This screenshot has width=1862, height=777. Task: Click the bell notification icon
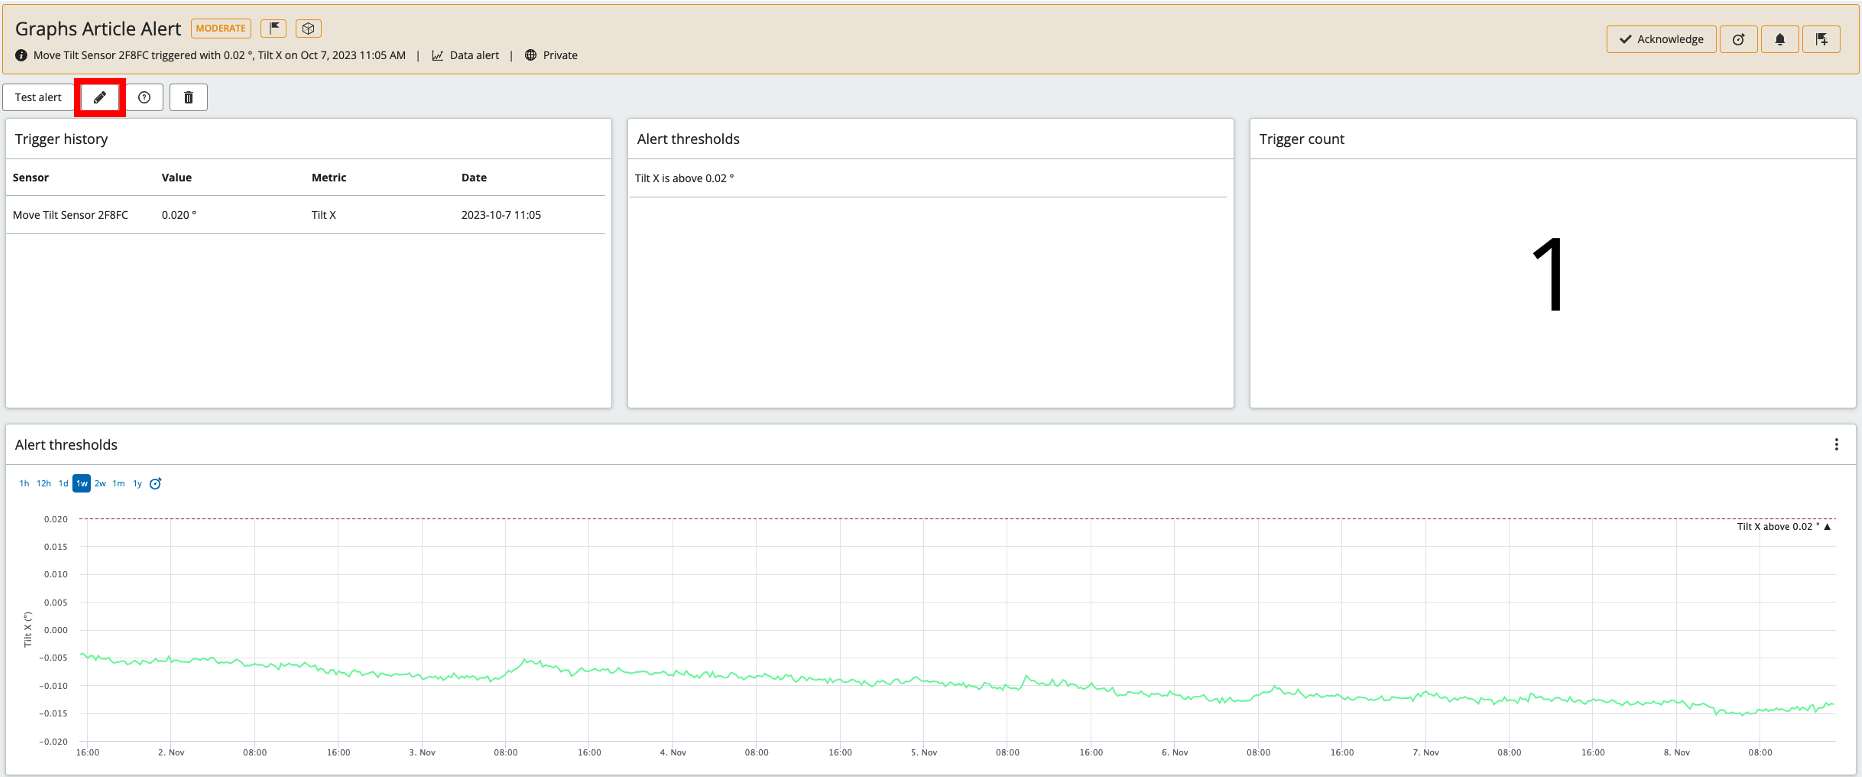click(1779, 39)
